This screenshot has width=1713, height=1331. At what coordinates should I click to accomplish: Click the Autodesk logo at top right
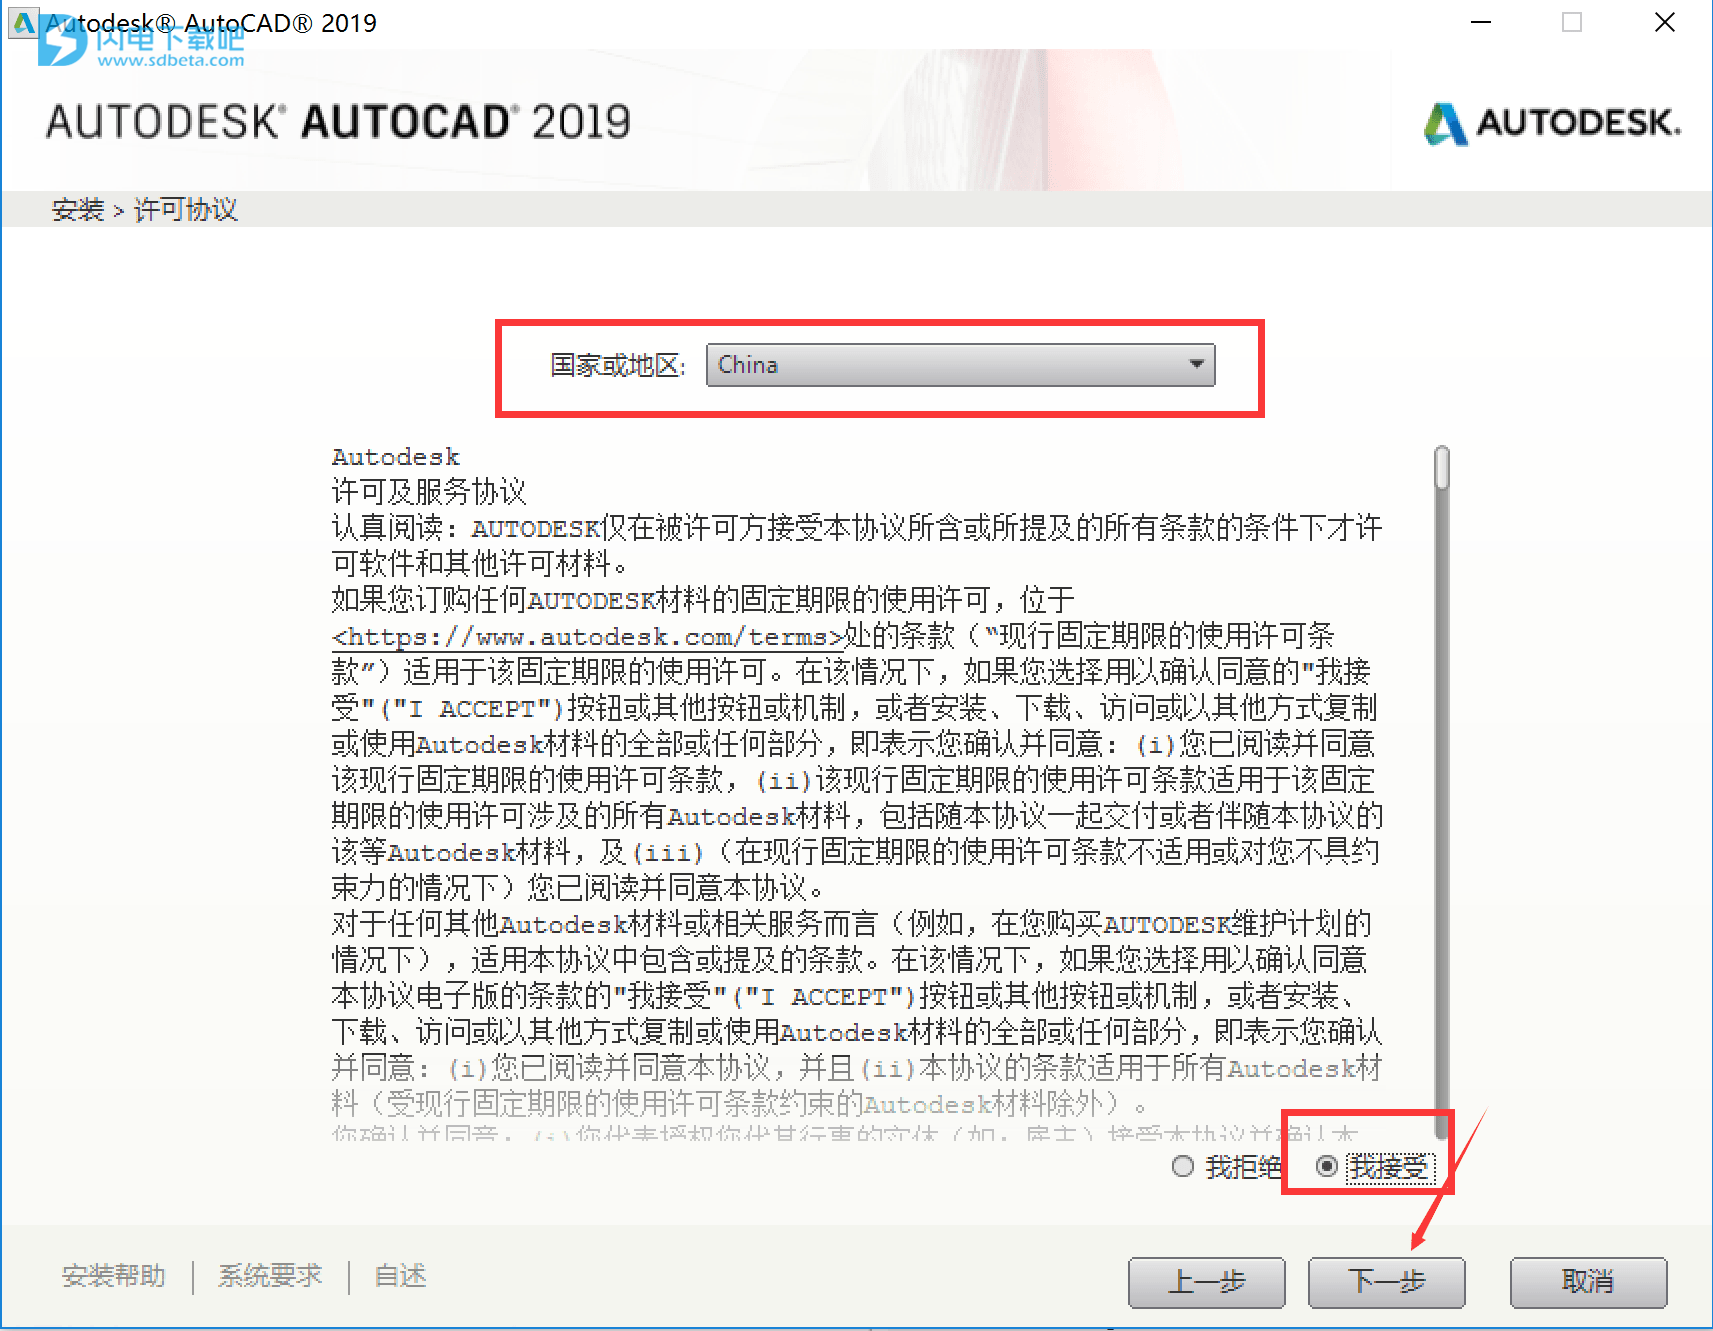coord(1552,124)
